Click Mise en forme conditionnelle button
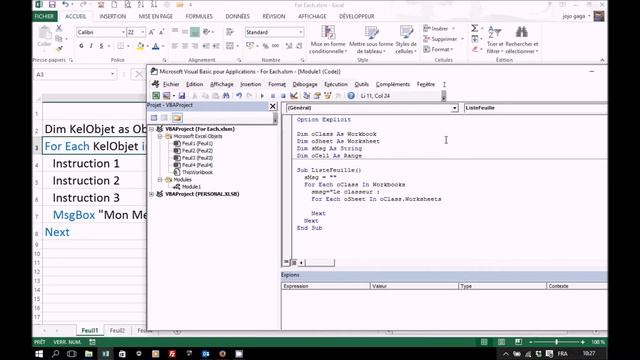Viewport: 640px width, 360px height. click(x=328, y=40)
